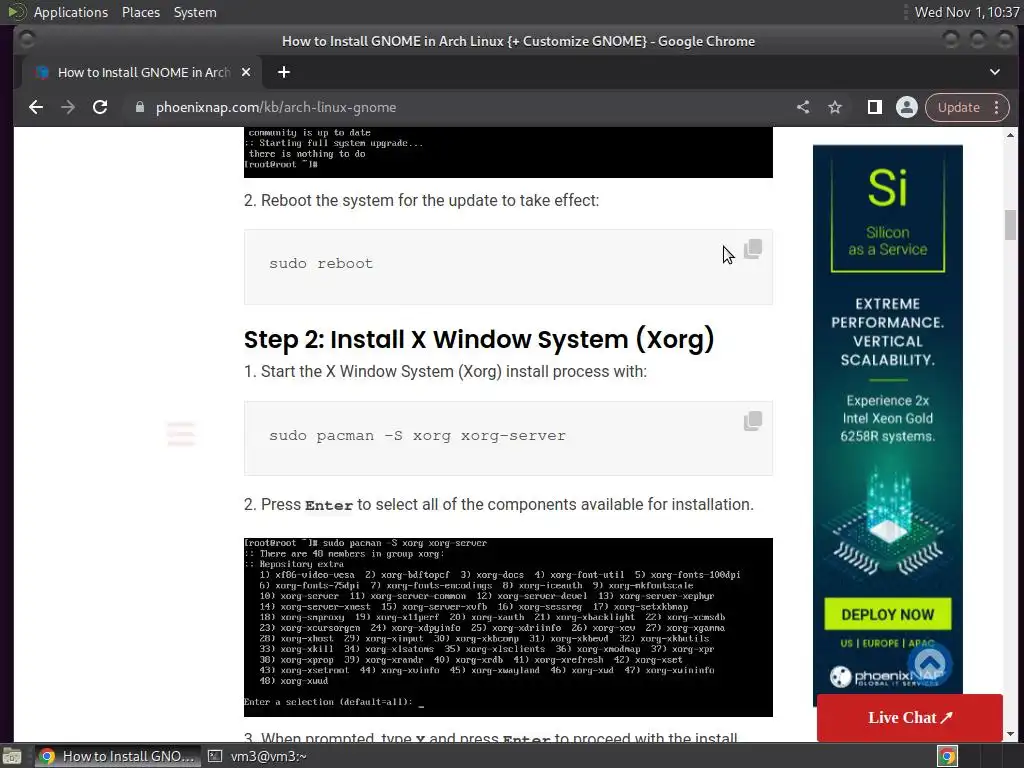Click the 'Reboot the system' instruction text

coord(421,200)
